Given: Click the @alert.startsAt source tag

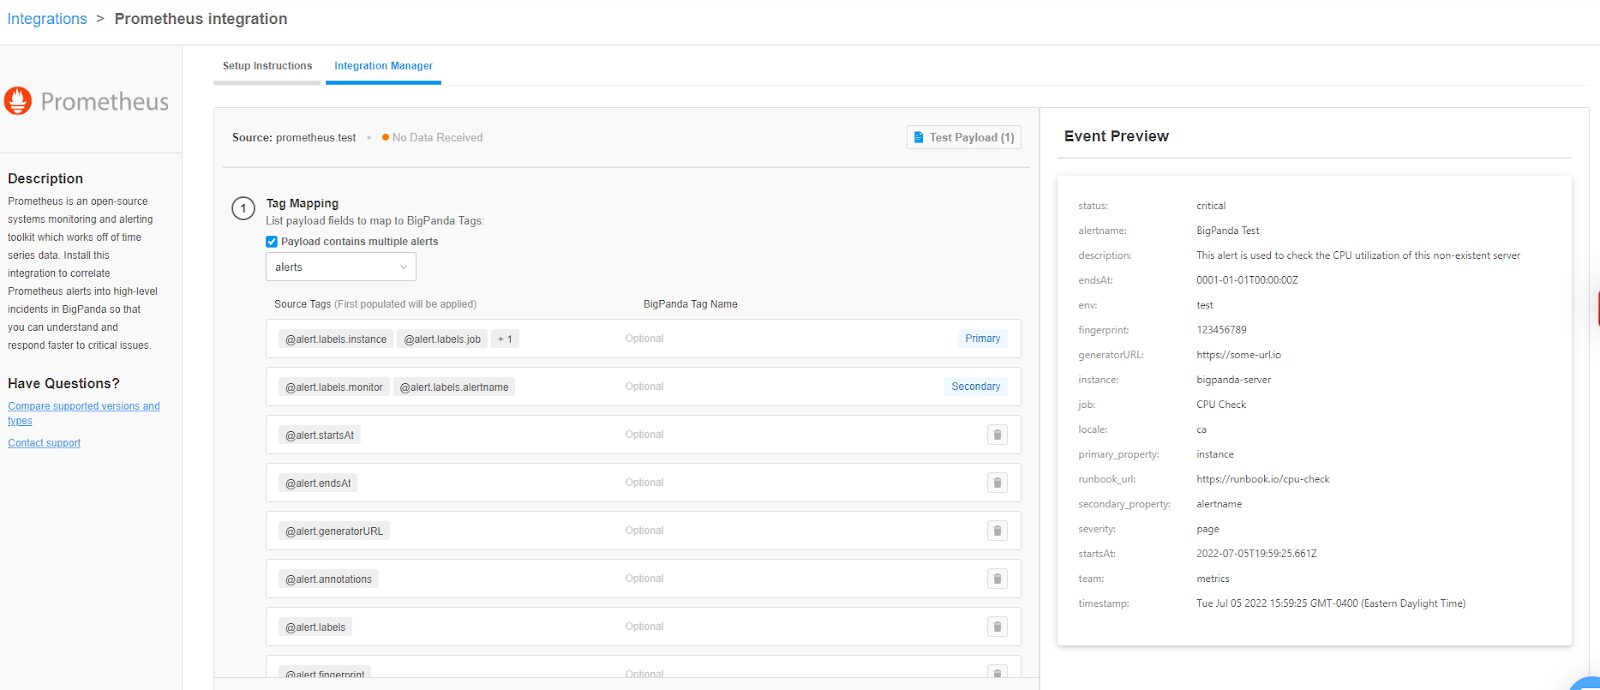Looking at the screenshot, I should tap(320, 435).
